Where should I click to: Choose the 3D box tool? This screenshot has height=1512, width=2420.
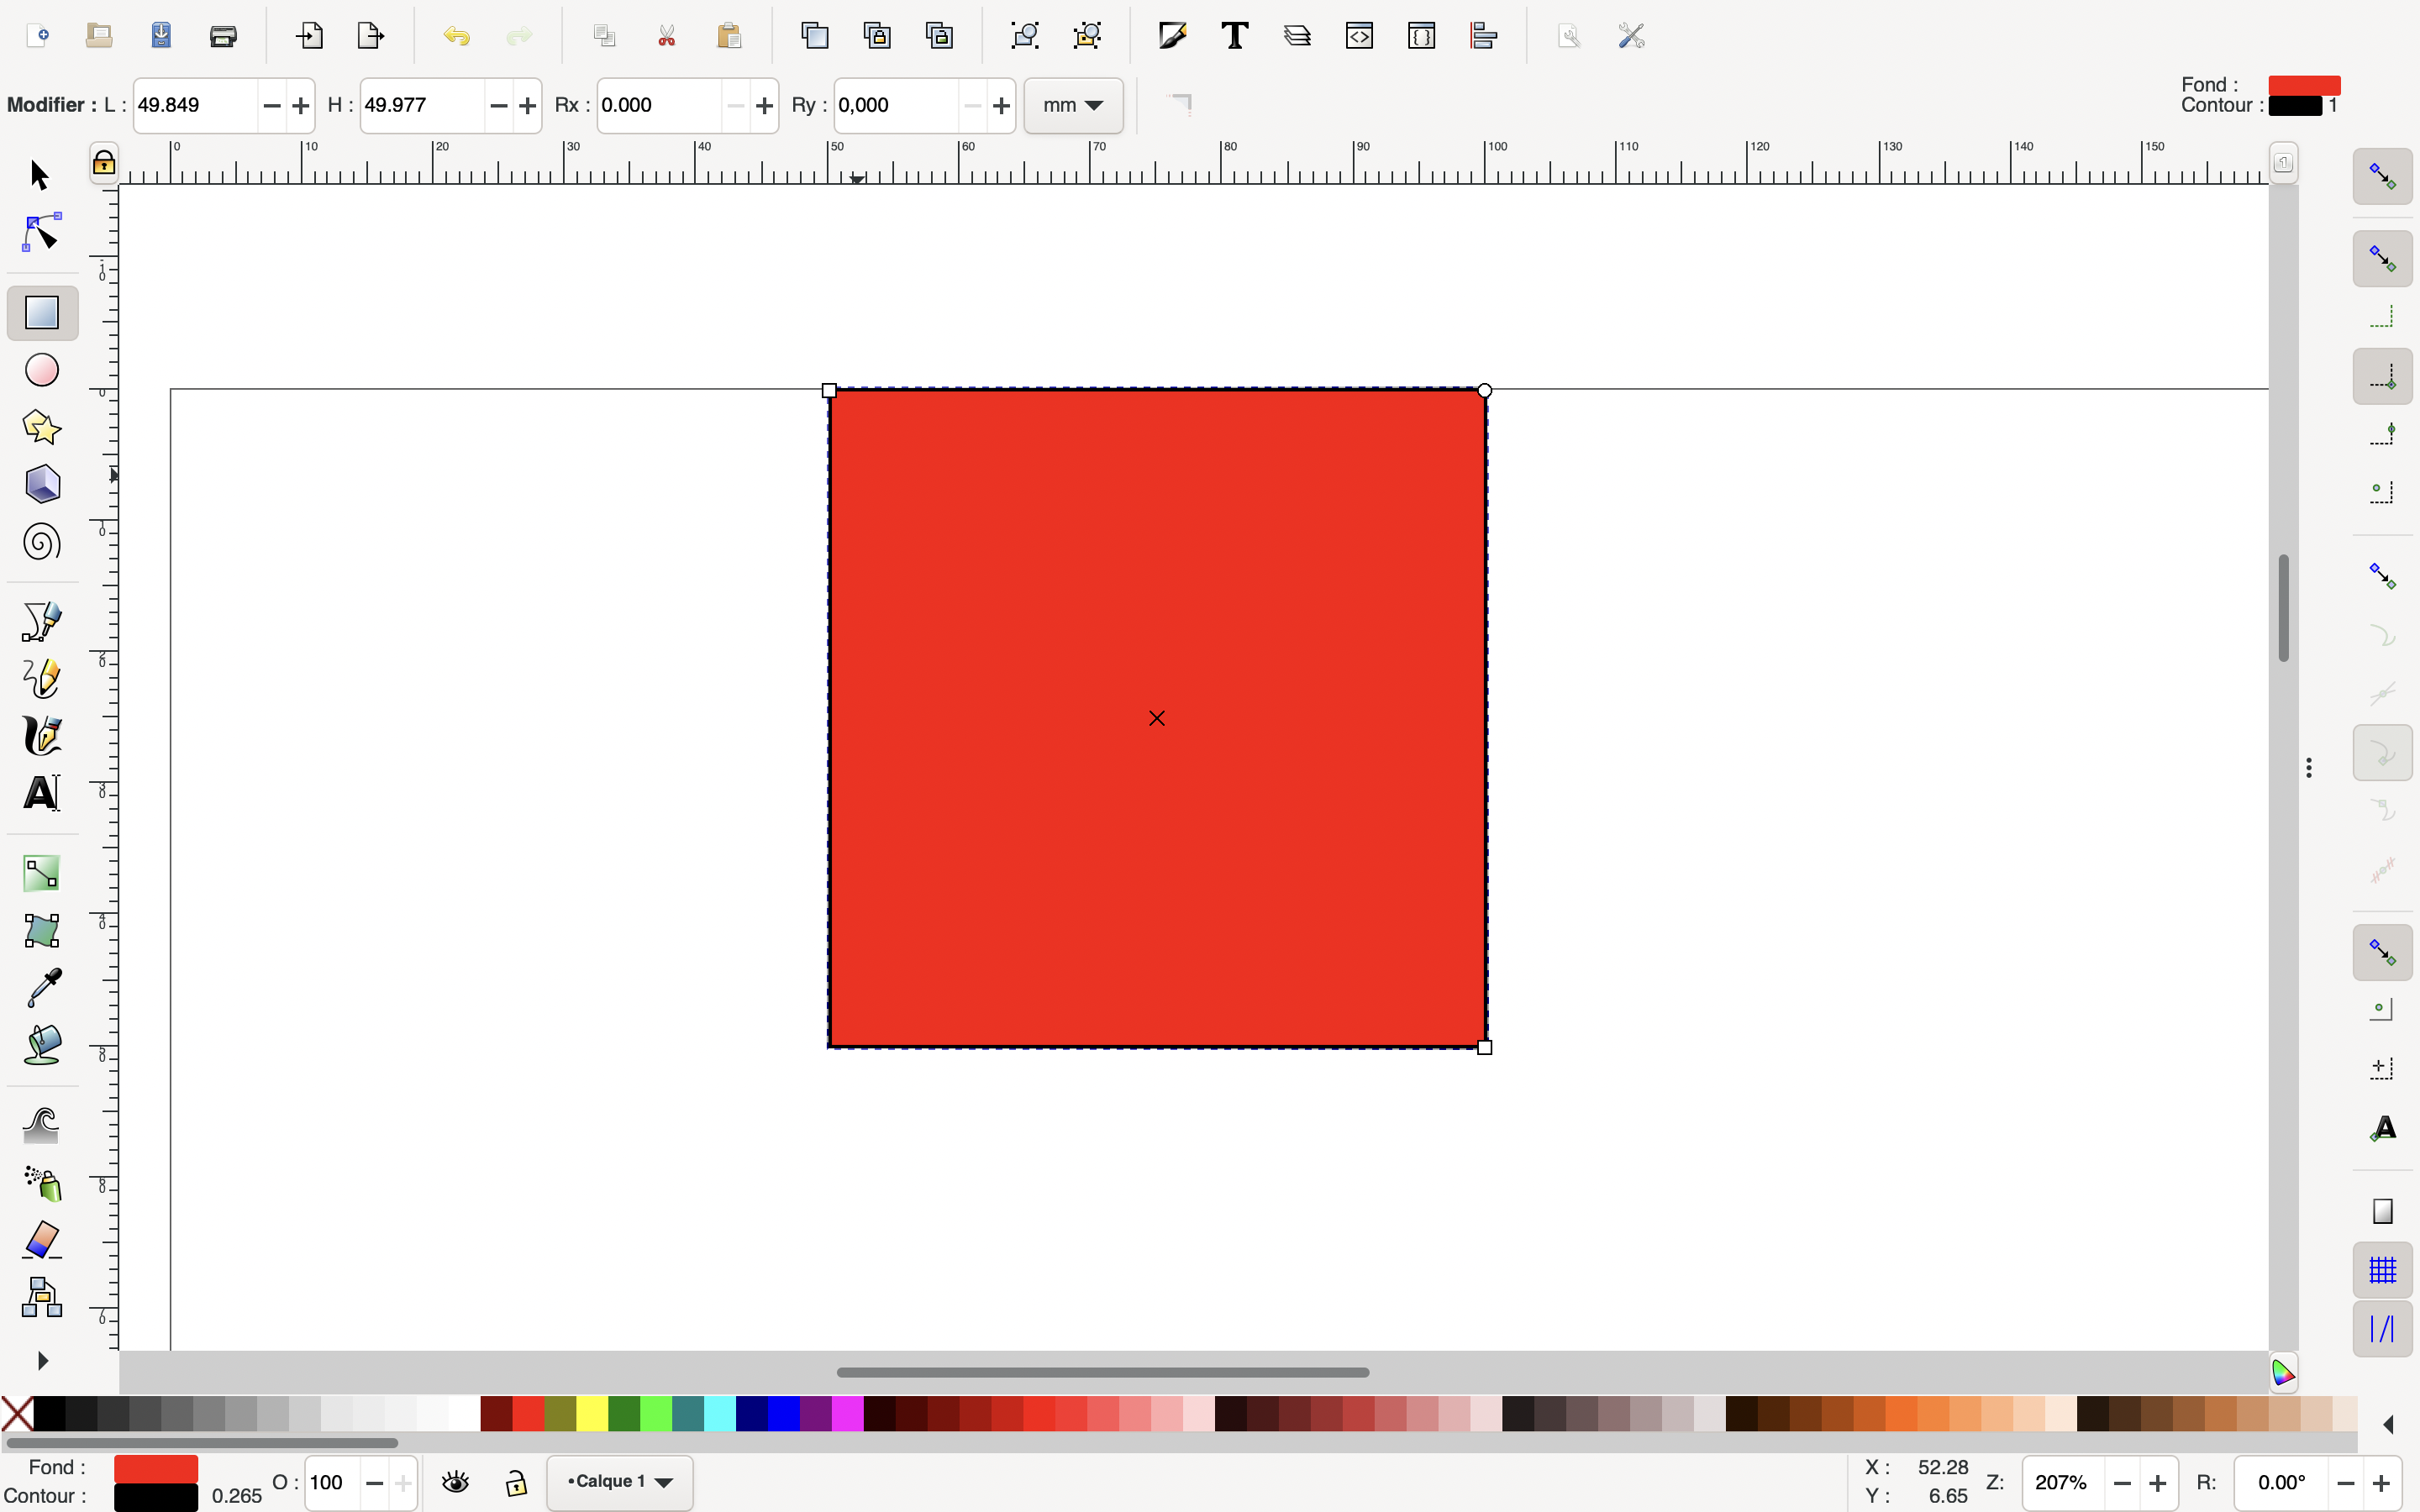tap(41, 485)
